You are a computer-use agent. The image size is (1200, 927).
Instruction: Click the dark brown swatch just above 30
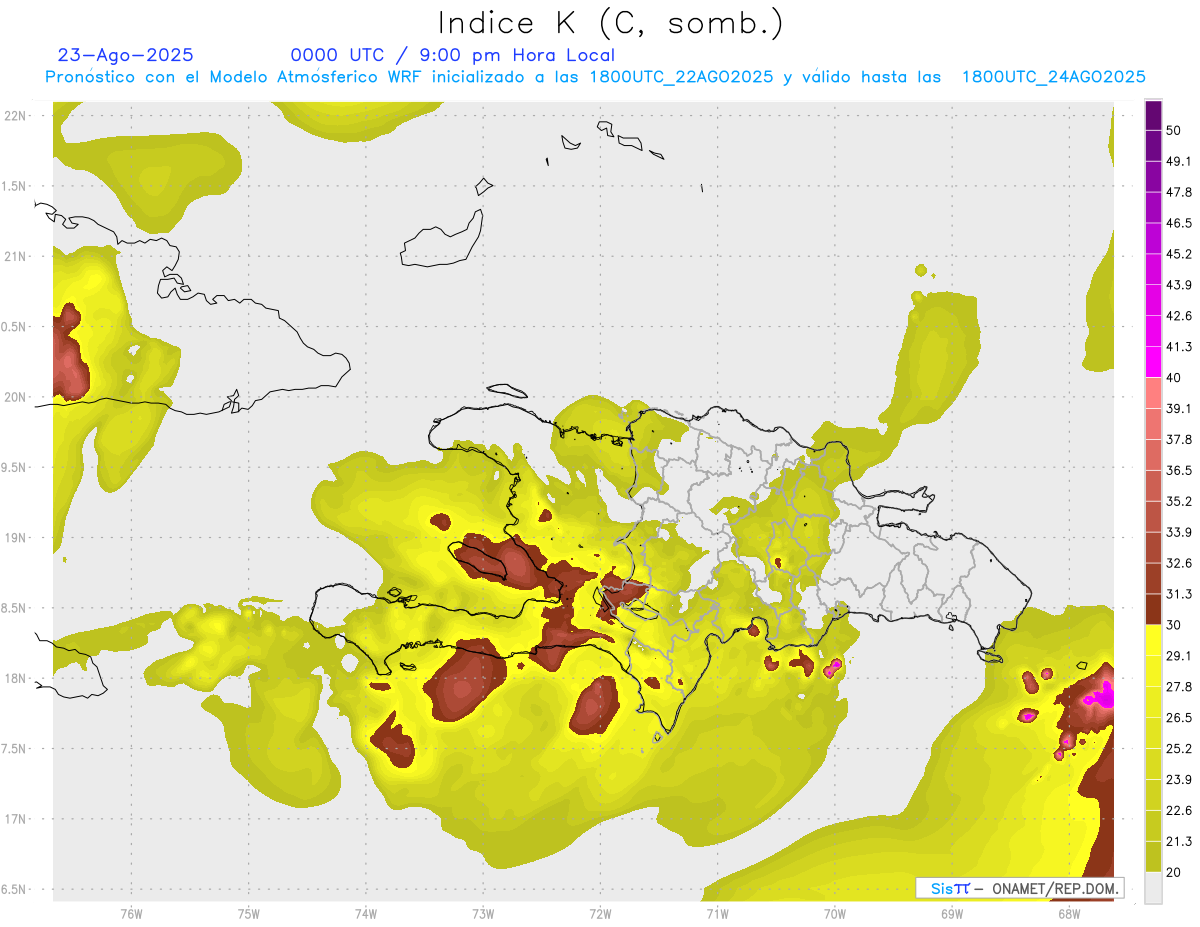1153,609
